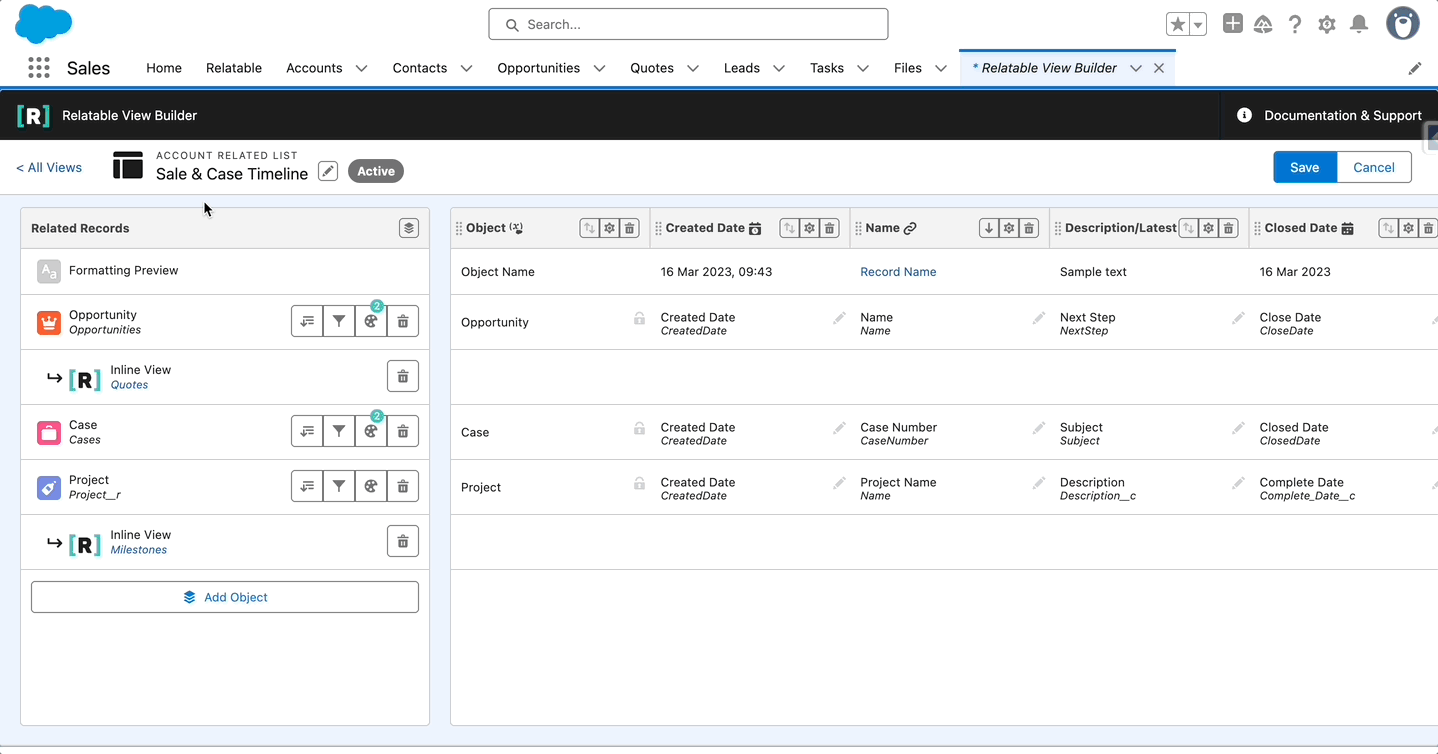Click descending sort arrow on Name column
Screen dimensions: 1438x754
[989, 228]
